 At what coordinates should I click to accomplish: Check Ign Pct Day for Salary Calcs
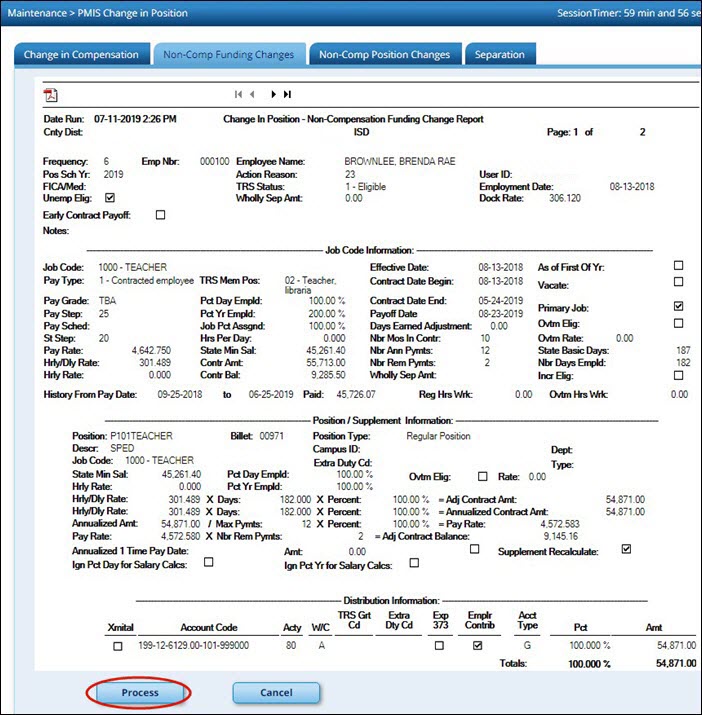(x=208, y=563)
